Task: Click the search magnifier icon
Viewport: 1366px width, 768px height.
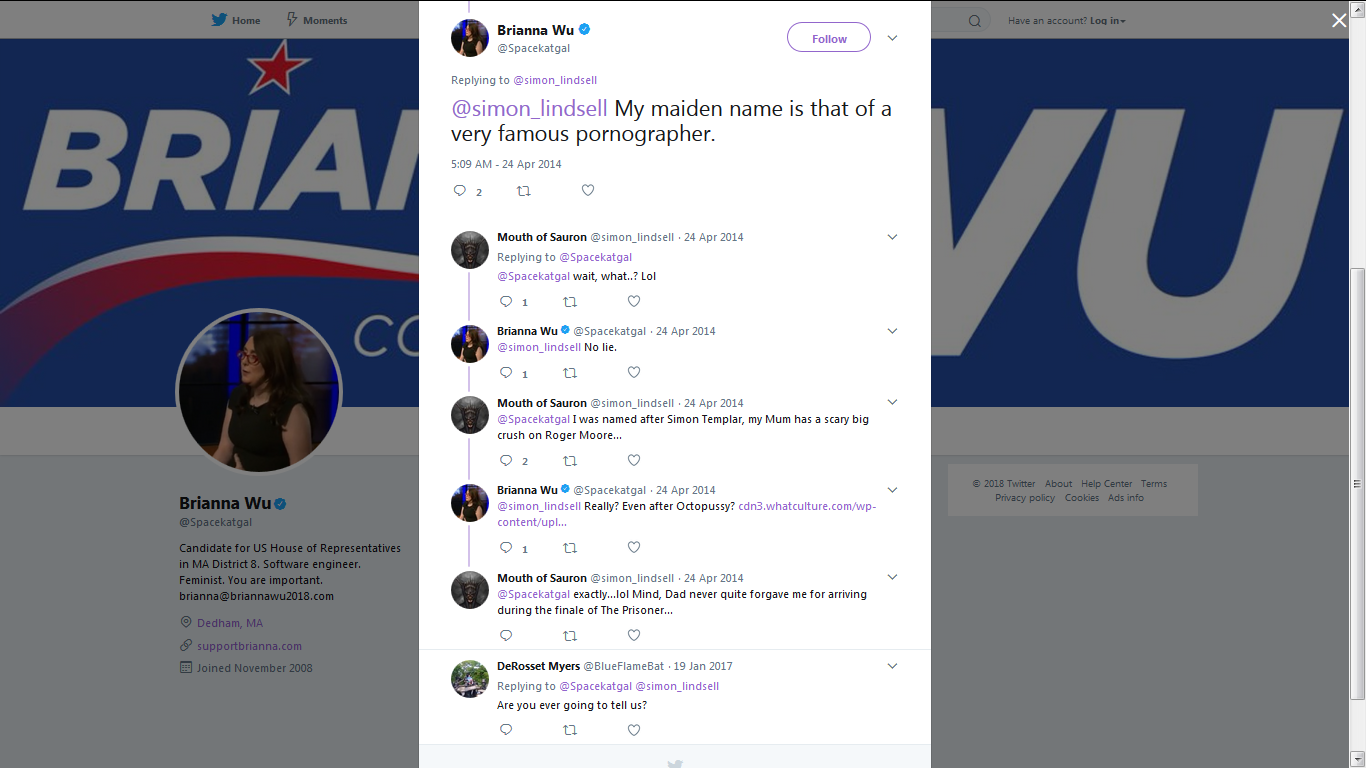Action: tap(975, 20)
